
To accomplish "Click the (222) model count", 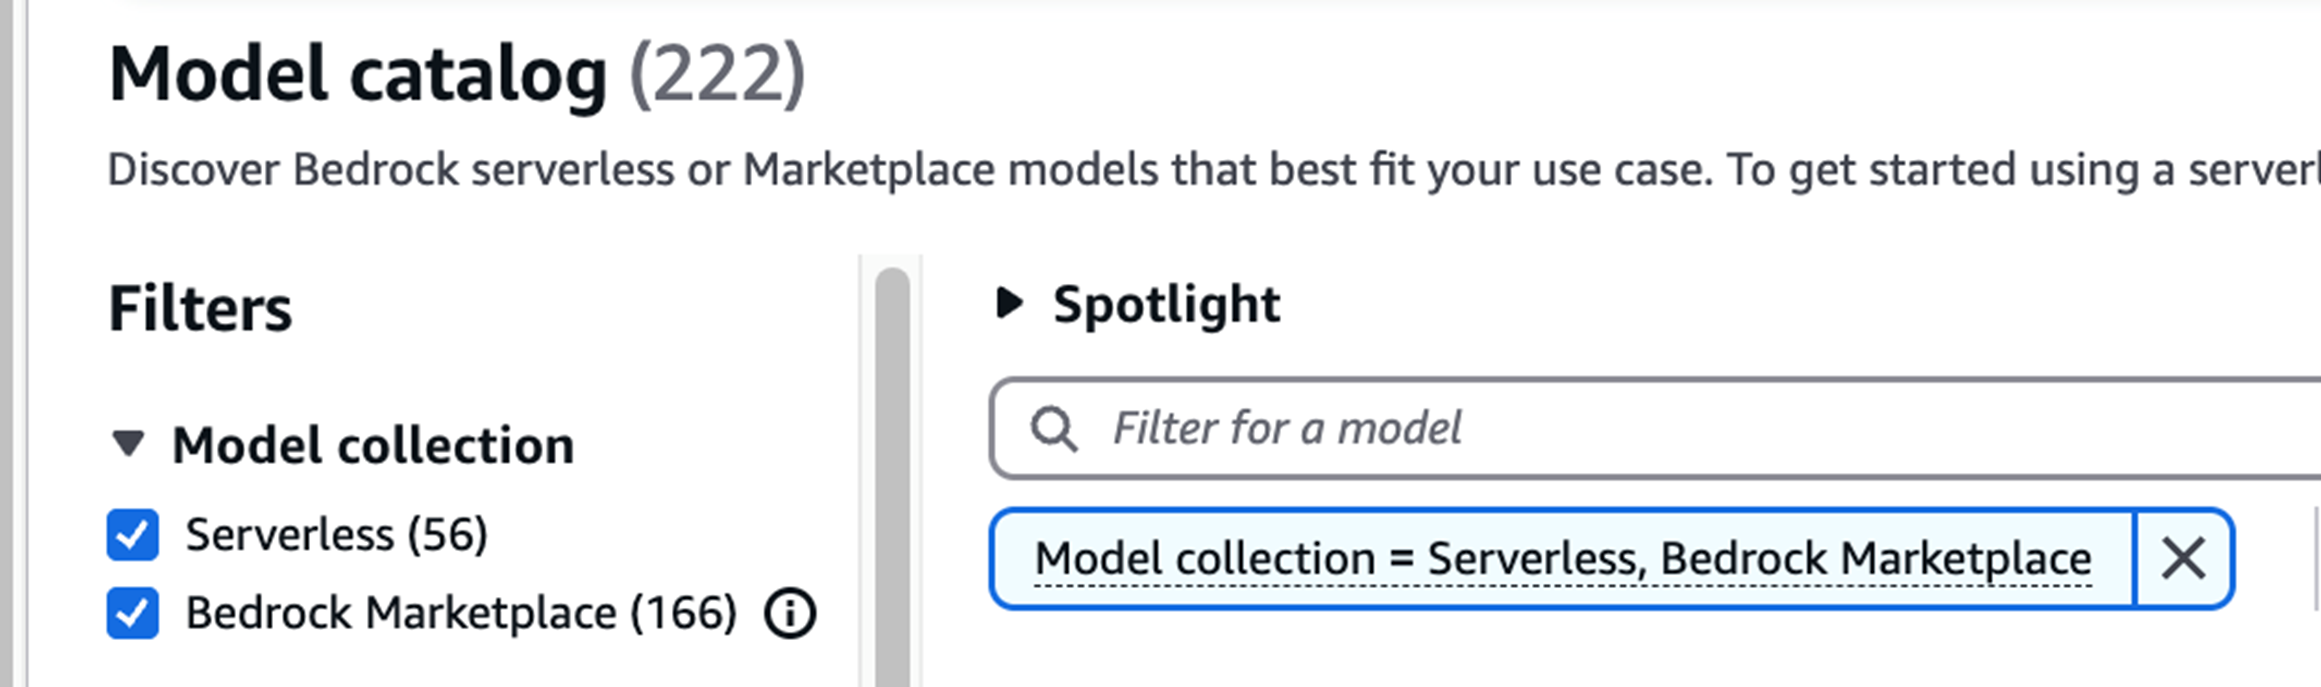I will tap(717, 75).
